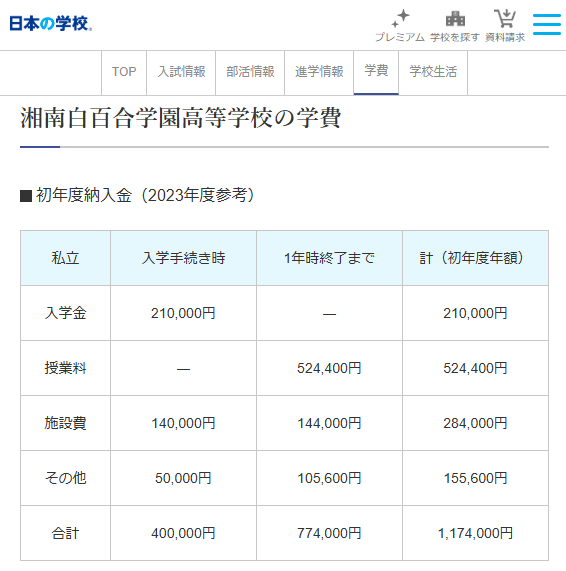566x571 pixels.
Task: Open the 進学情報 tab
Action: pos(319,72)
